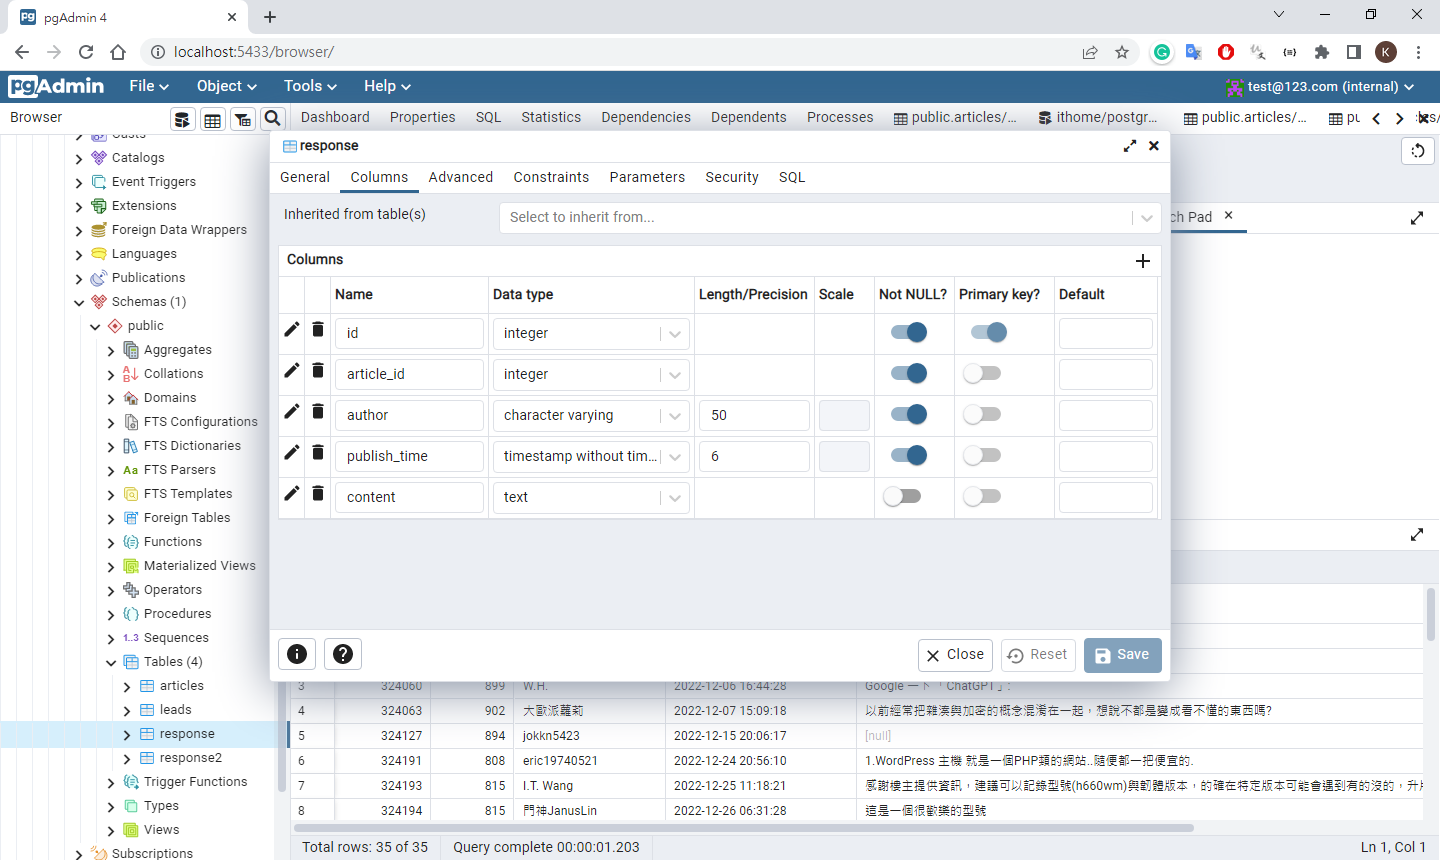Open the Search Objects magnifier tool
Screen dimensions: 1440x860
[273, 119]
